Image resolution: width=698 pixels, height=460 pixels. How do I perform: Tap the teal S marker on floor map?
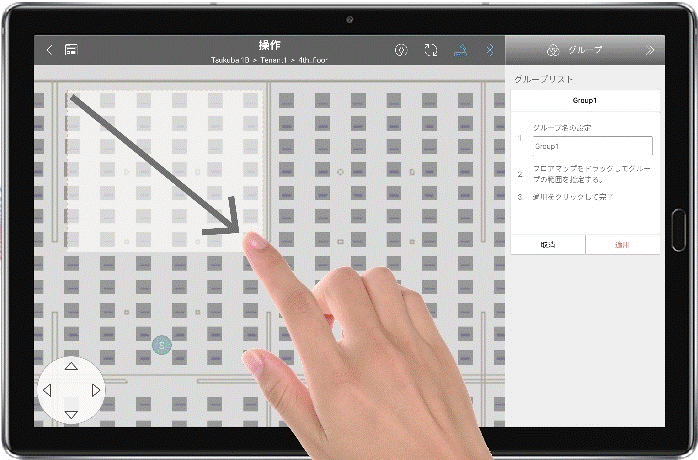(162, 345)
